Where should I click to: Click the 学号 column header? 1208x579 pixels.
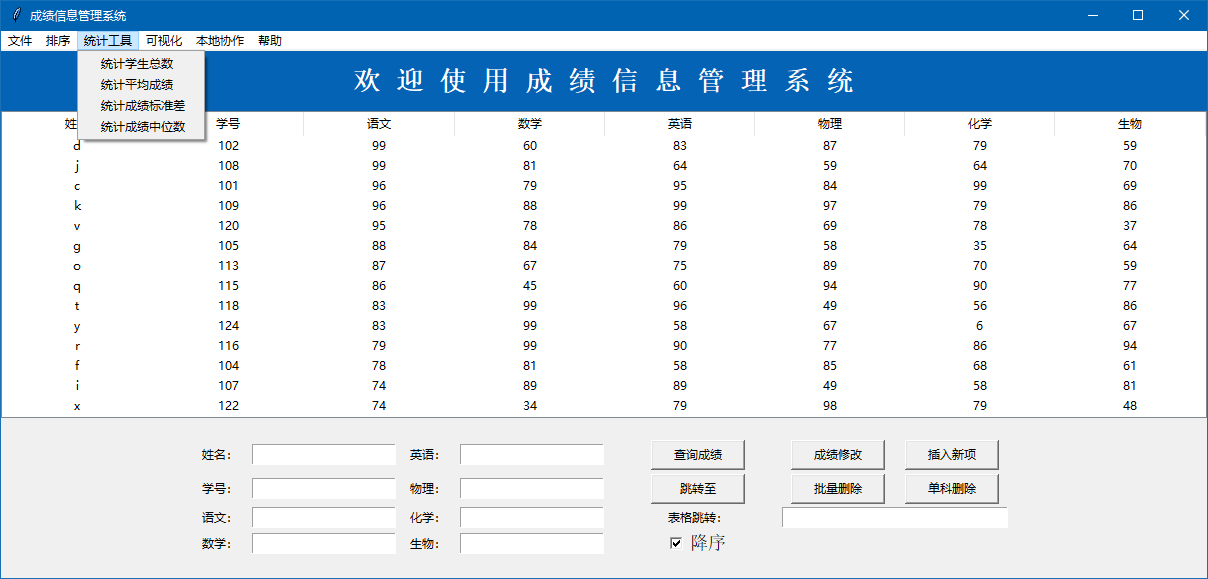228,125
